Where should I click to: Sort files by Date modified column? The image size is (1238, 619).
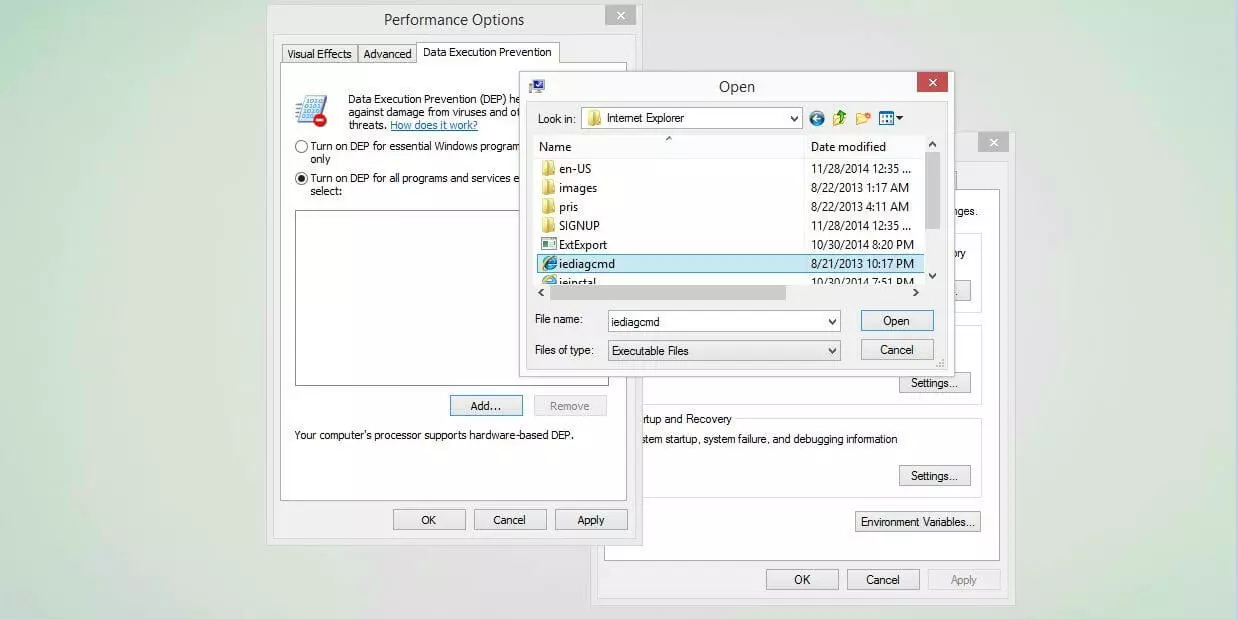pyautogui.click(x=848, y=147)
